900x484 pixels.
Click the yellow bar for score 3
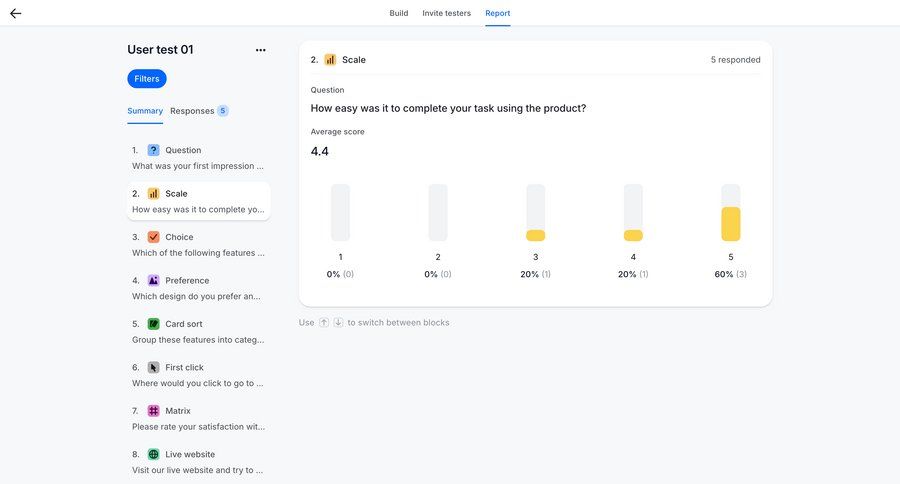click(x=535, y=236)
